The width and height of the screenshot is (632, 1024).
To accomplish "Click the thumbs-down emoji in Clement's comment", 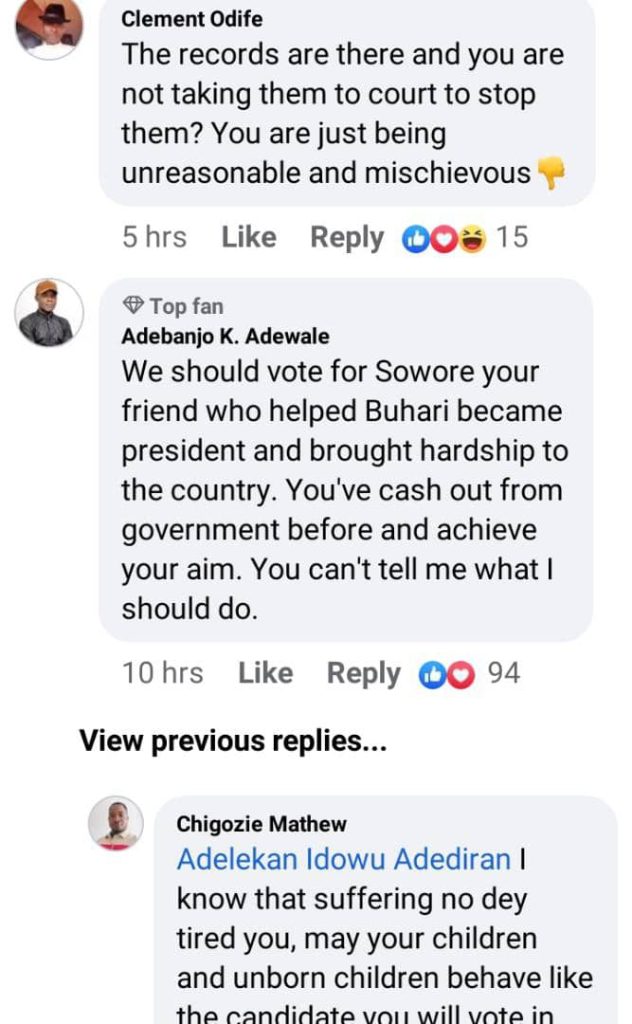I will pyautogui.click(x=551, y=174).
